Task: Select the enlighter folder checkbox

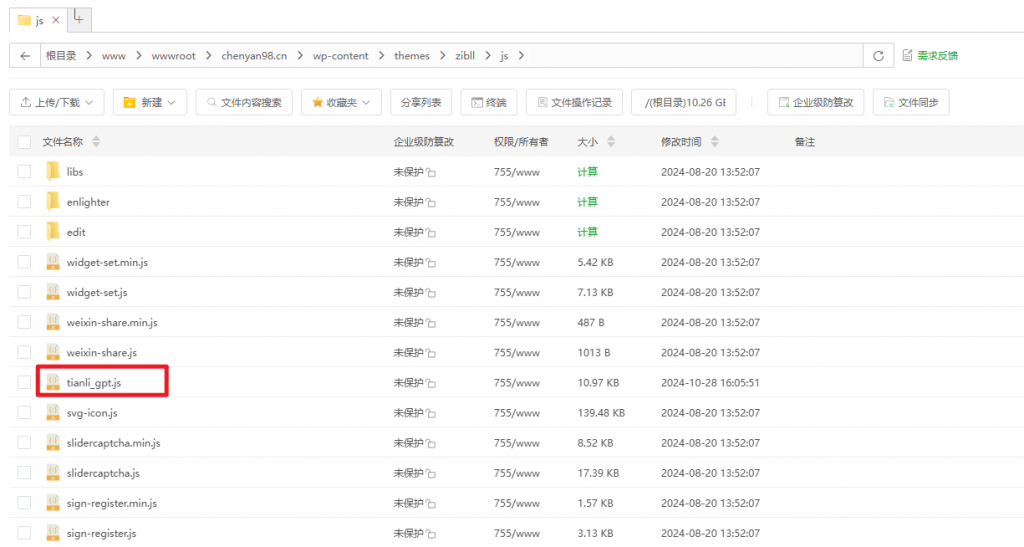Action: pos(24,202)
